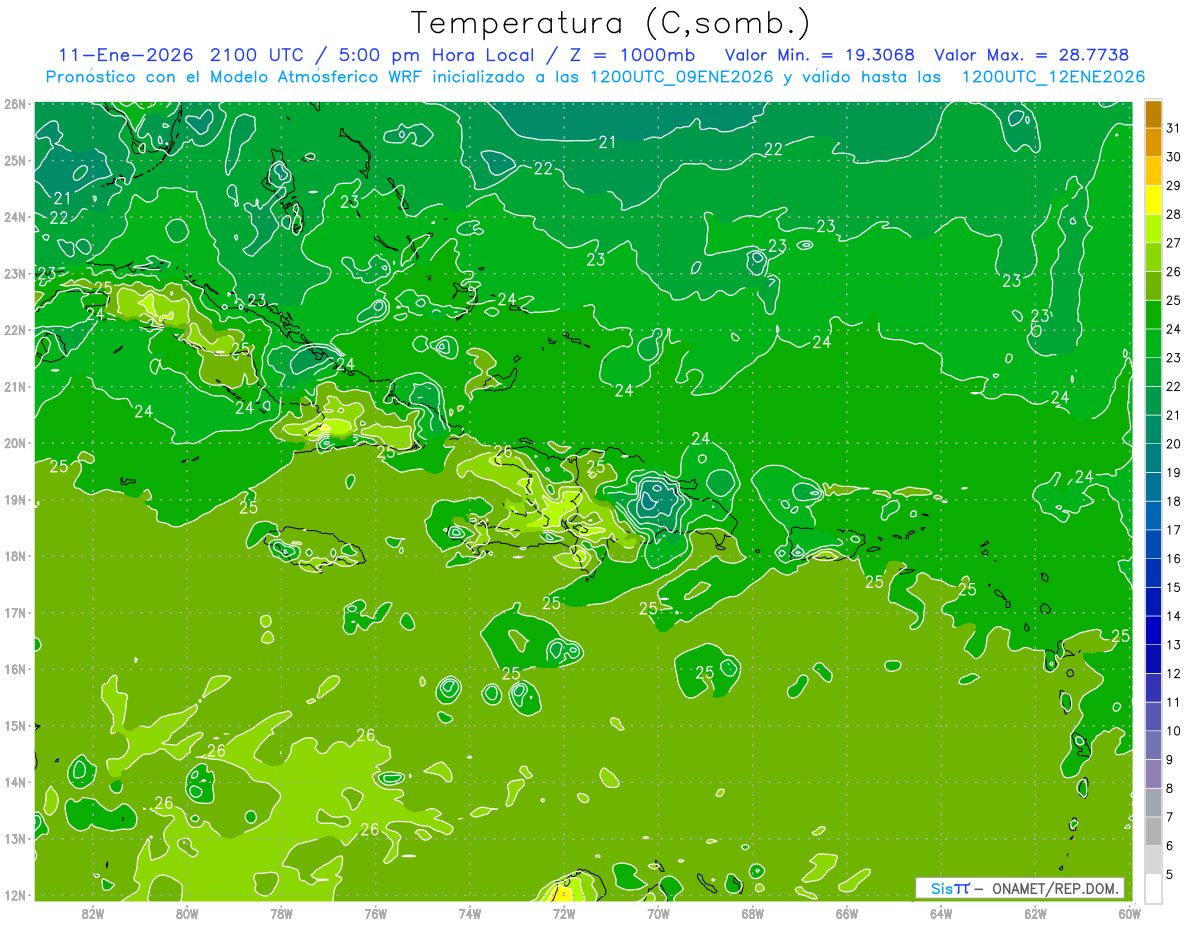Click color scale label 18
Viewport: 1200px width, 927px height.
point(1174,502)
